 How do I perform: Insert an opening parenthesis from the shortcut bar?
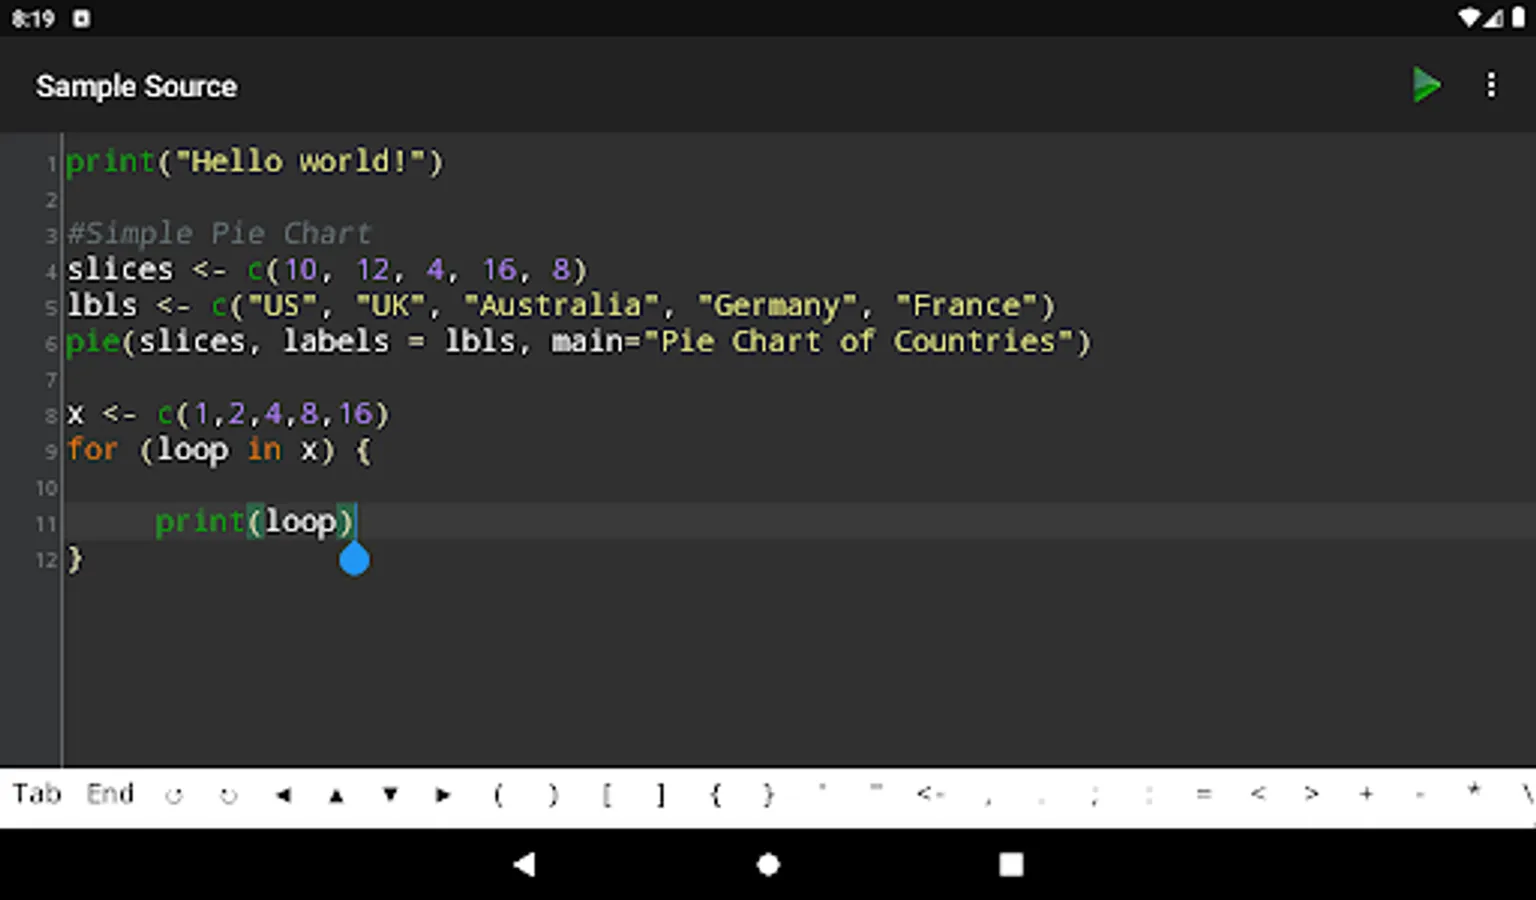tap(498, 795)
